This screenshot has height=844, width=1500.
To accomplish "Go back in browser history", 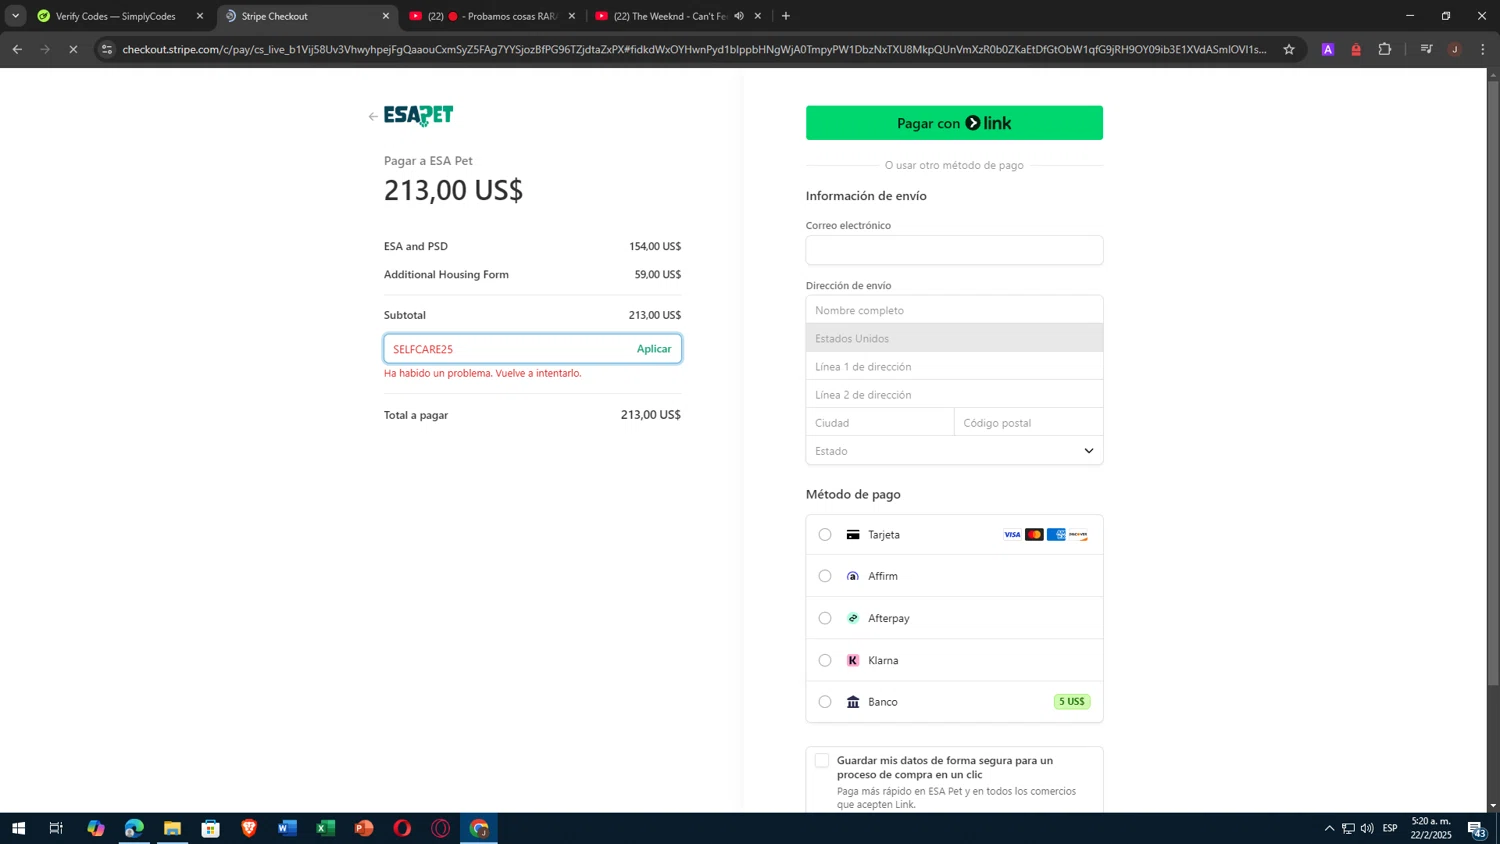I will click(17, 49).
